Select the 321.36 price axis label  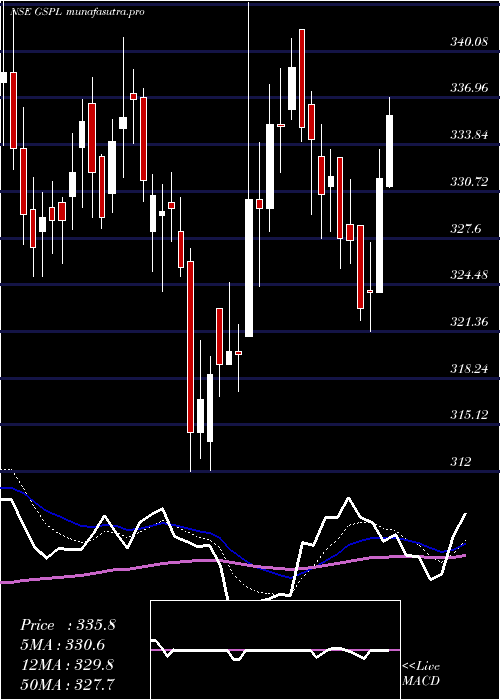click(x=469, y=322)
